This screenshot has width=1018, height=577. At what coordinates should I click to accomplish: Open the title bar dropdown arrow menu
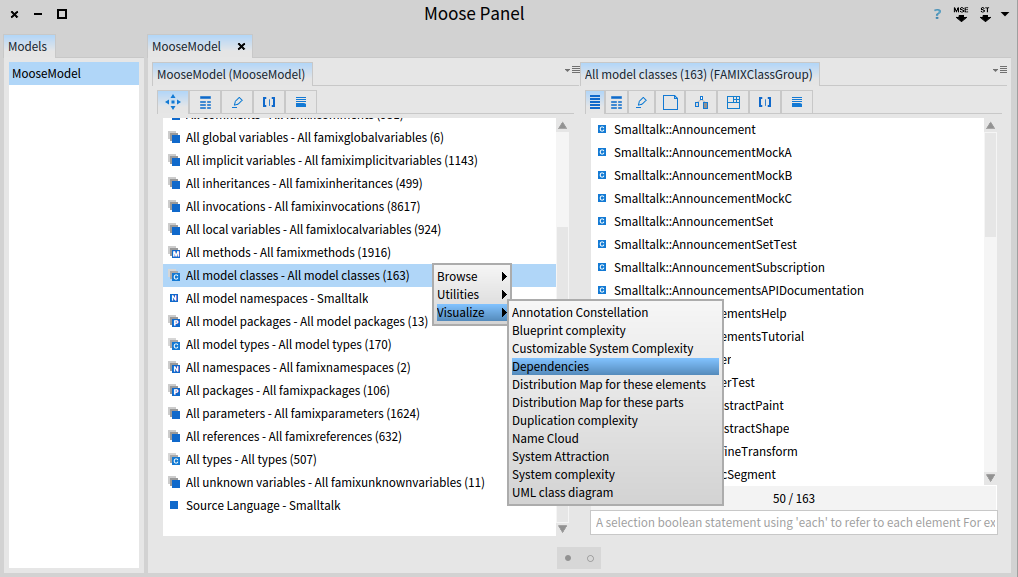point(1005,15)
